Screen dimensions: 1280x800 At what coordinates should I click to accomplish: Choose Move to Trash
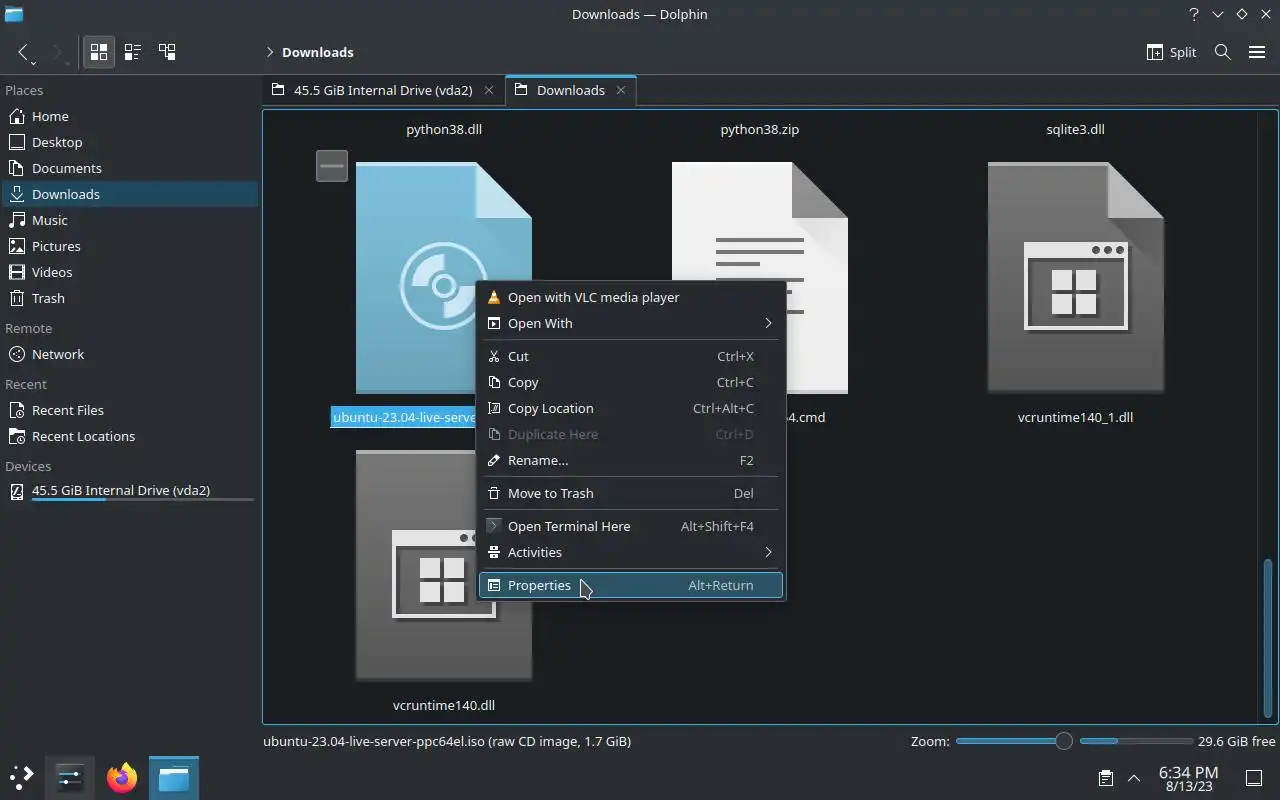point(631,493)
